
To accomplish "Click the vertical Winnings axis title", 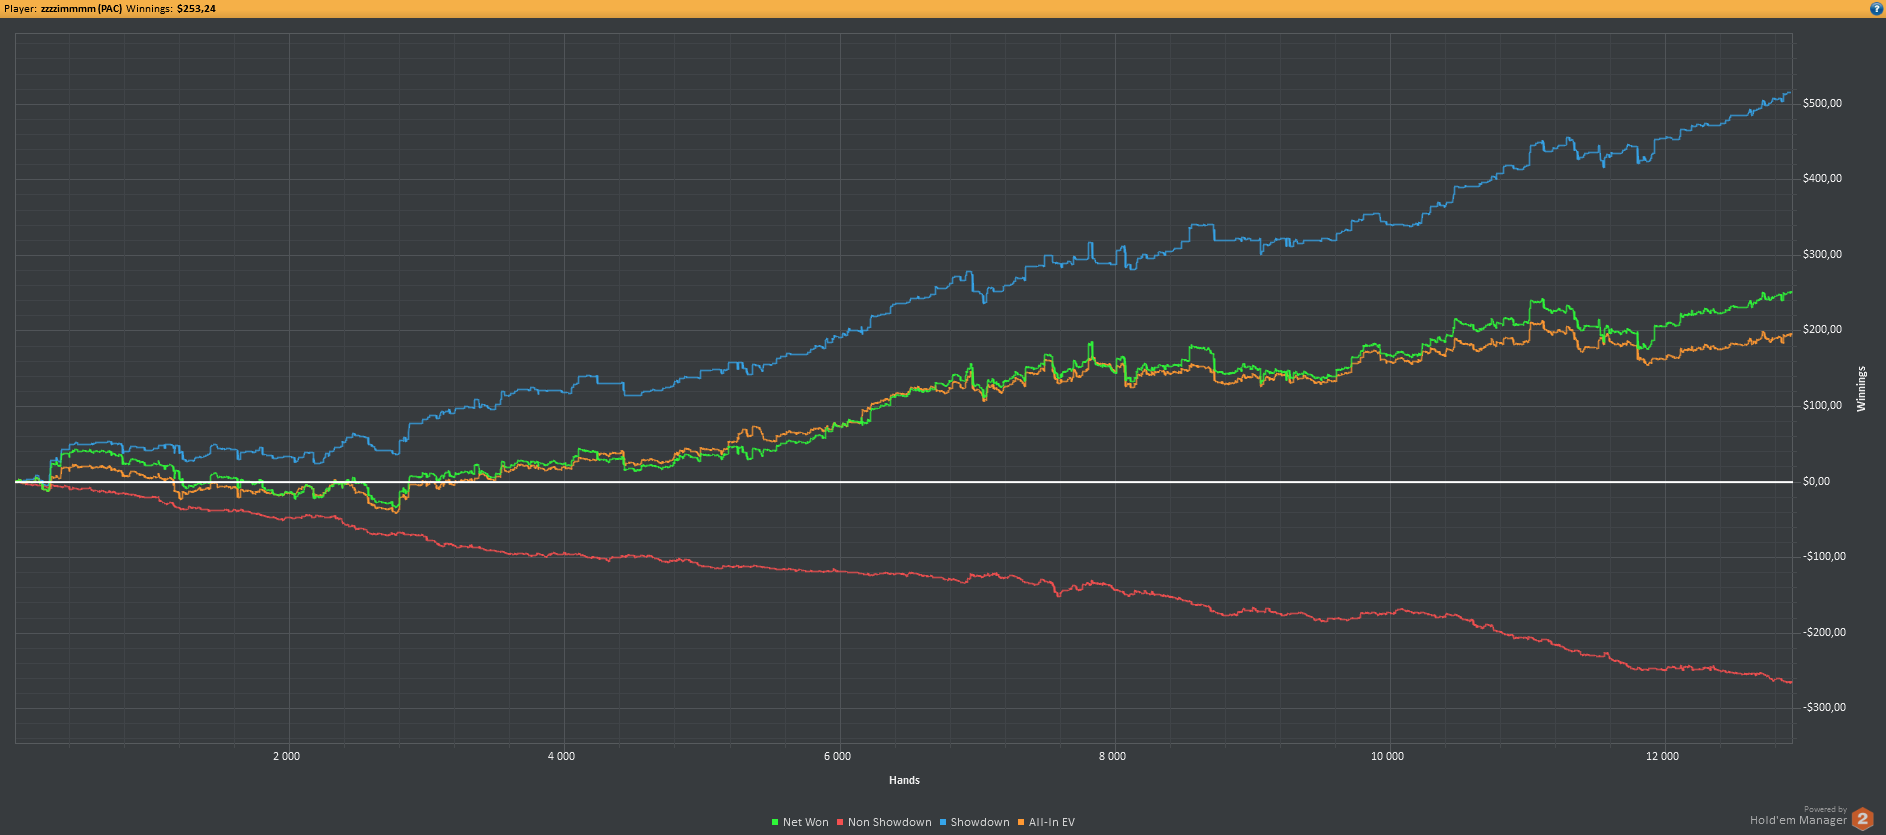I will click(1861, 388).
